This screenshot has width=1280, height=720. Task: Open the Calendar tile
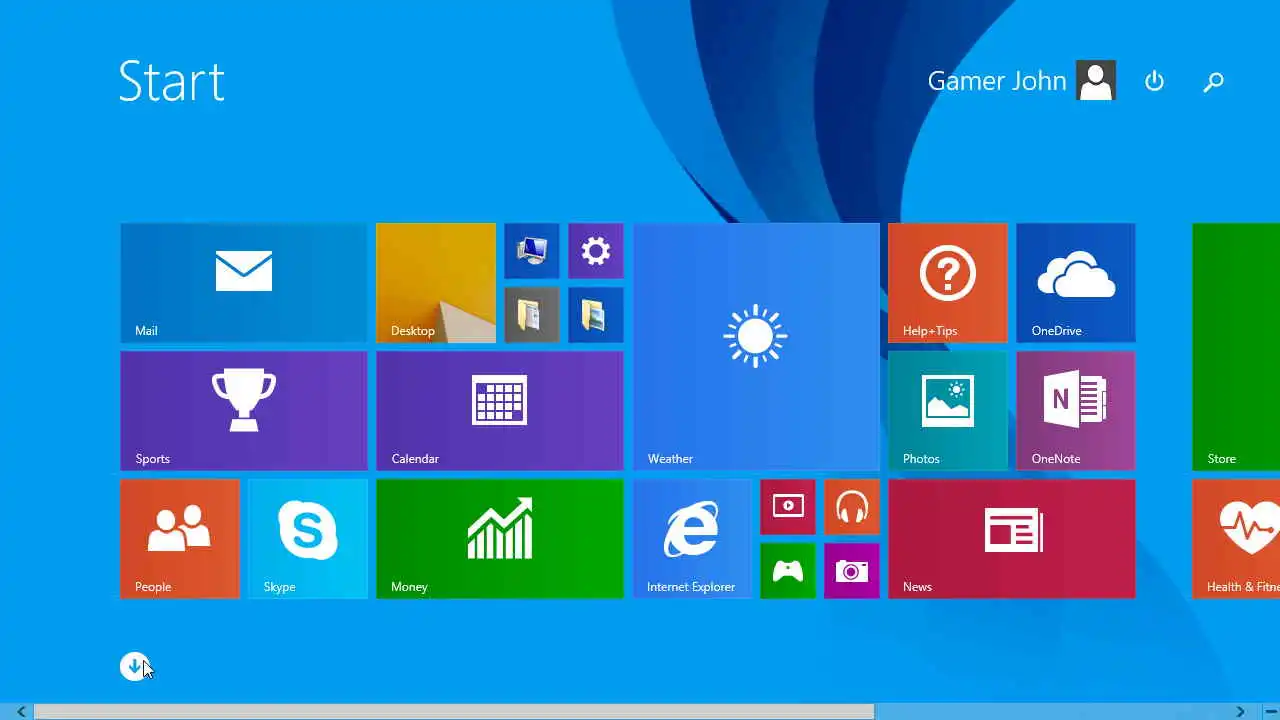coord(500,411)
